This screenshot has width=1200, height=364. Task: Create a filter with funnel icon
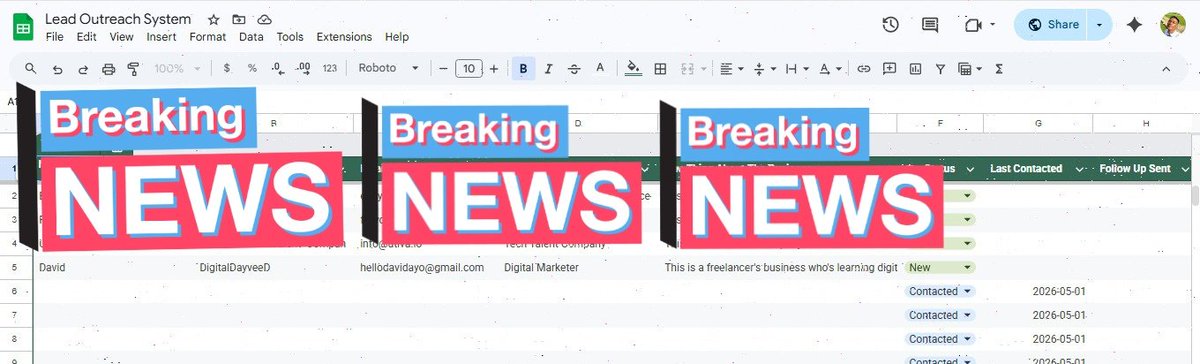click(x=940, y=69)
